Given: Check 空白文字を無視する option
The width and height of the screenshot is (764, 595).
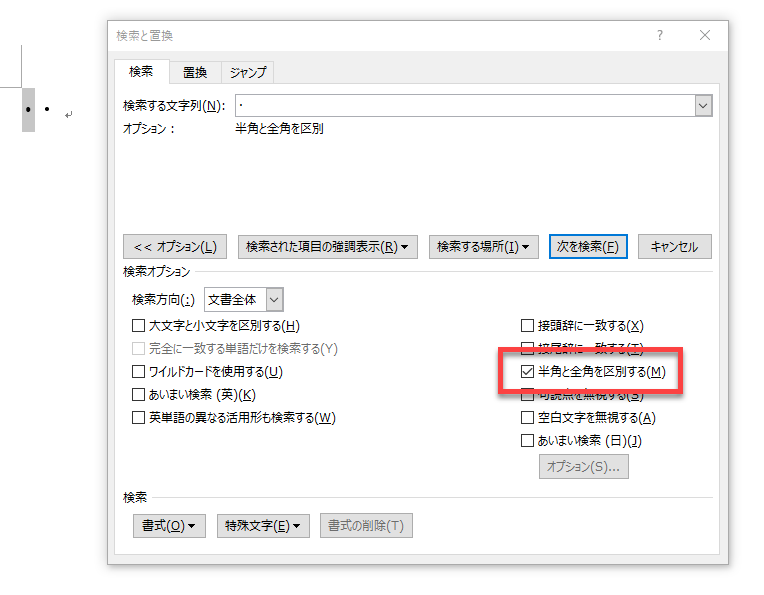Looking at the screenshot, I should tap(528, 417).
